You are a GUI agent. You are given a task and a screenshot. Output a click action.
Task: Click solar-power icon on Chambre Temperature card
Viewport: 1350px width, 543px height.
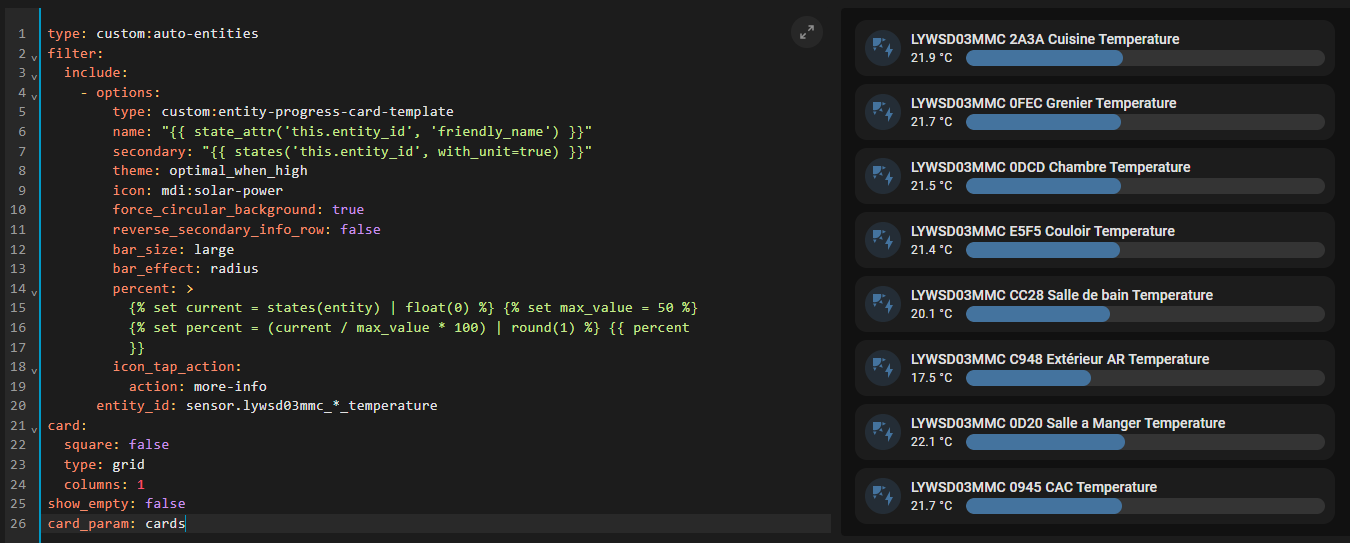883,176
